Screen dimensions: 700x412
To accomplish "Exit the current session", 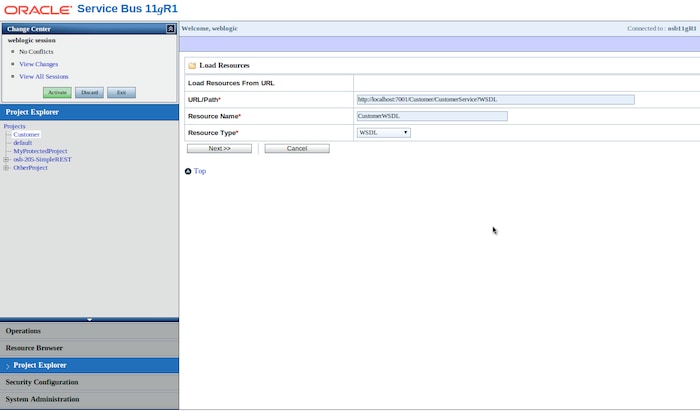I will 121,92.
